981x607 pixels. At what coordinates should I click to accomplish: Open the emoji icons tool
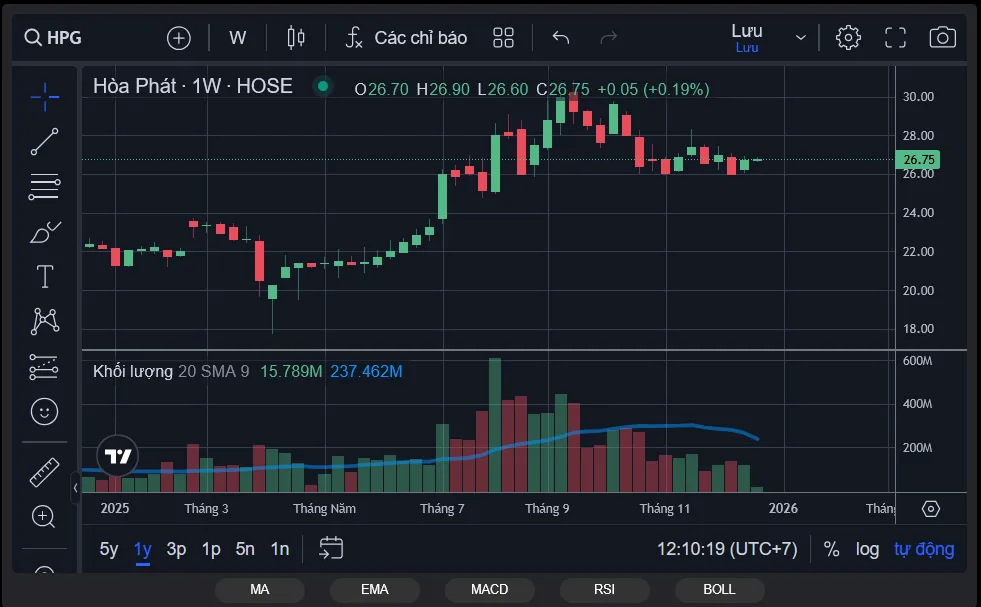[x=44, y=412]
